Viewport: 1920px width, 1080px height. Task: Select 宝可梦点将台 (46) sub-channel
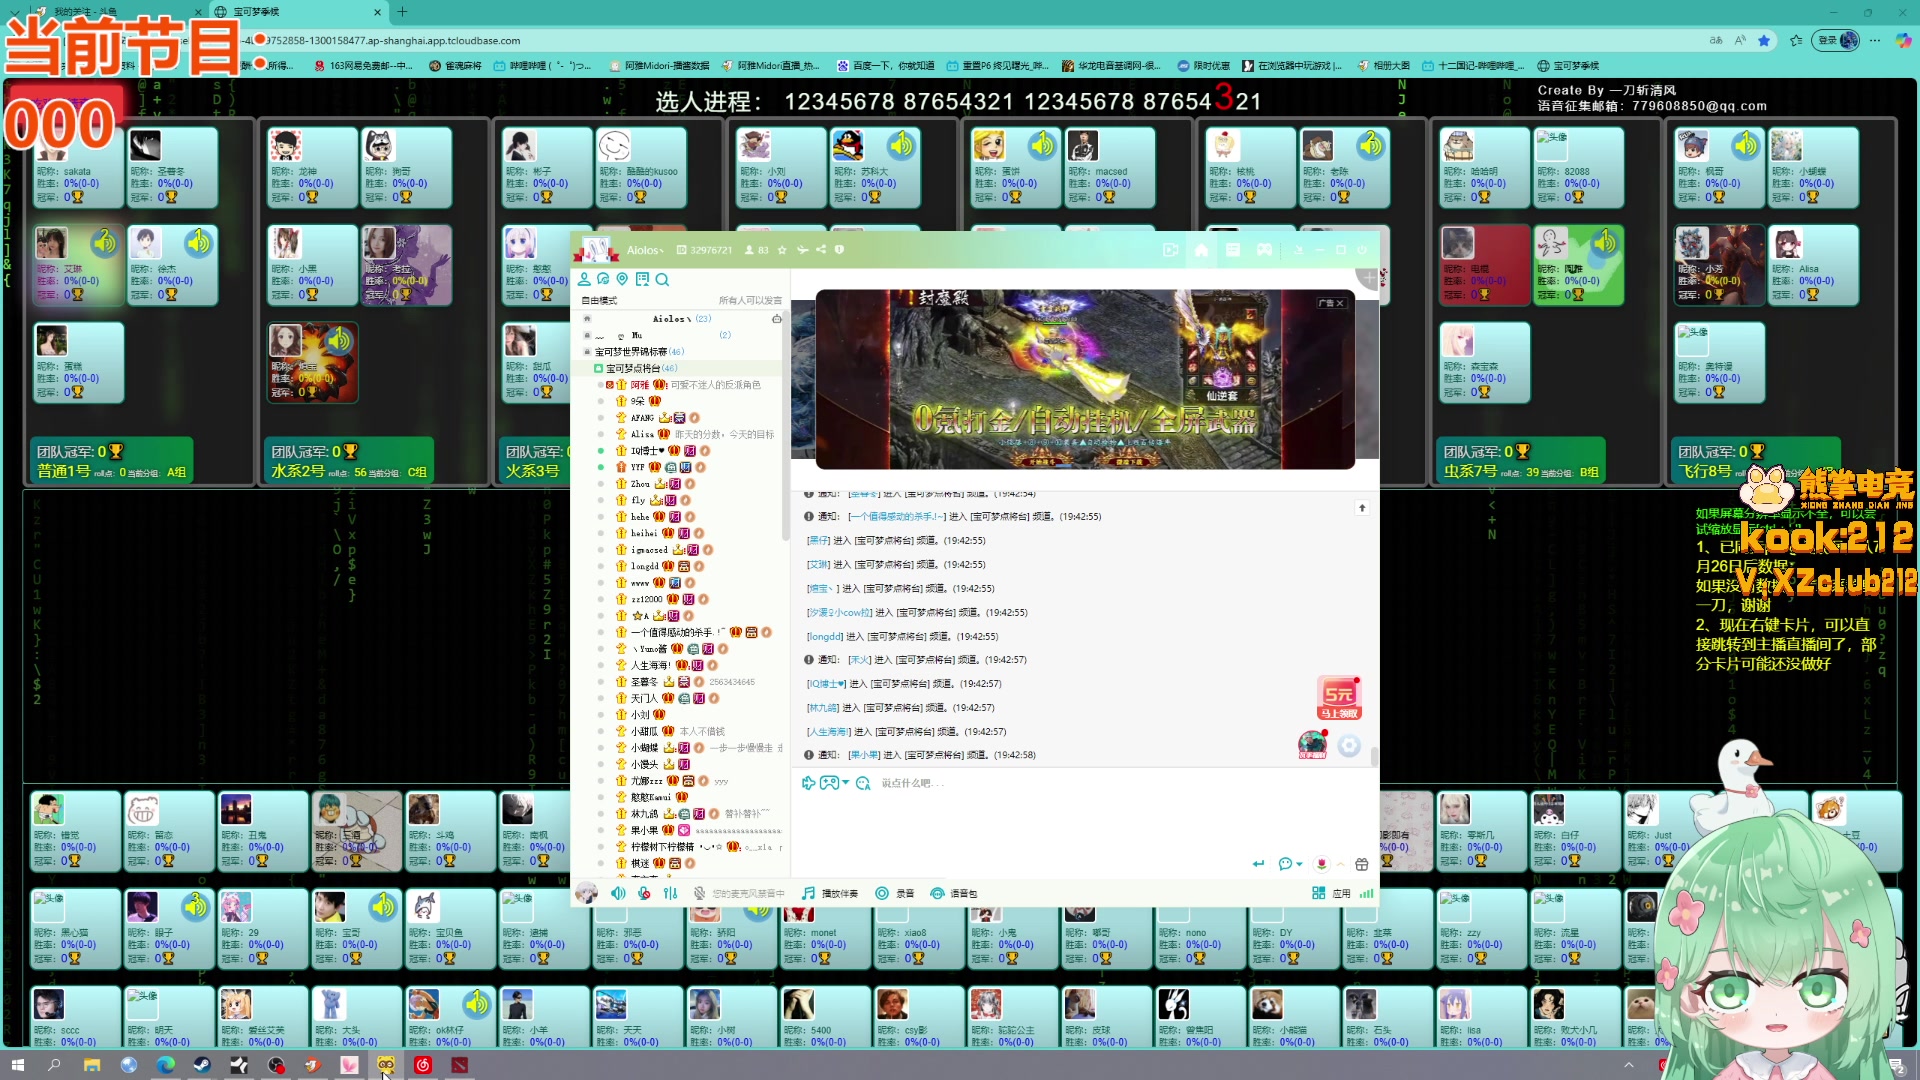[640, 368]
